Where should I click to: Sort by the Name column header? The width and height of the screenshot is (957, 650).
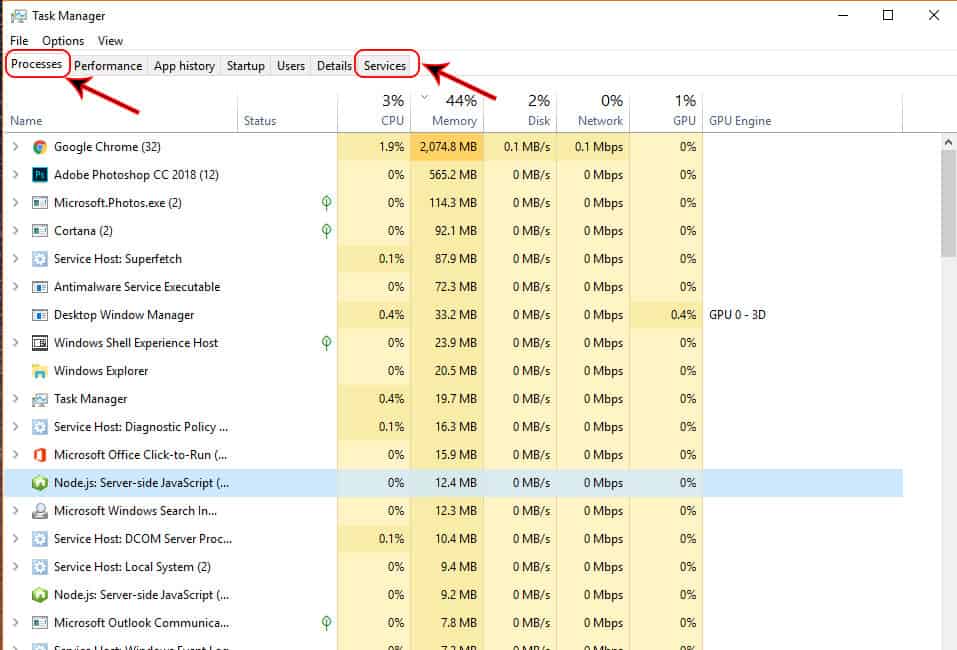point(120,112)
